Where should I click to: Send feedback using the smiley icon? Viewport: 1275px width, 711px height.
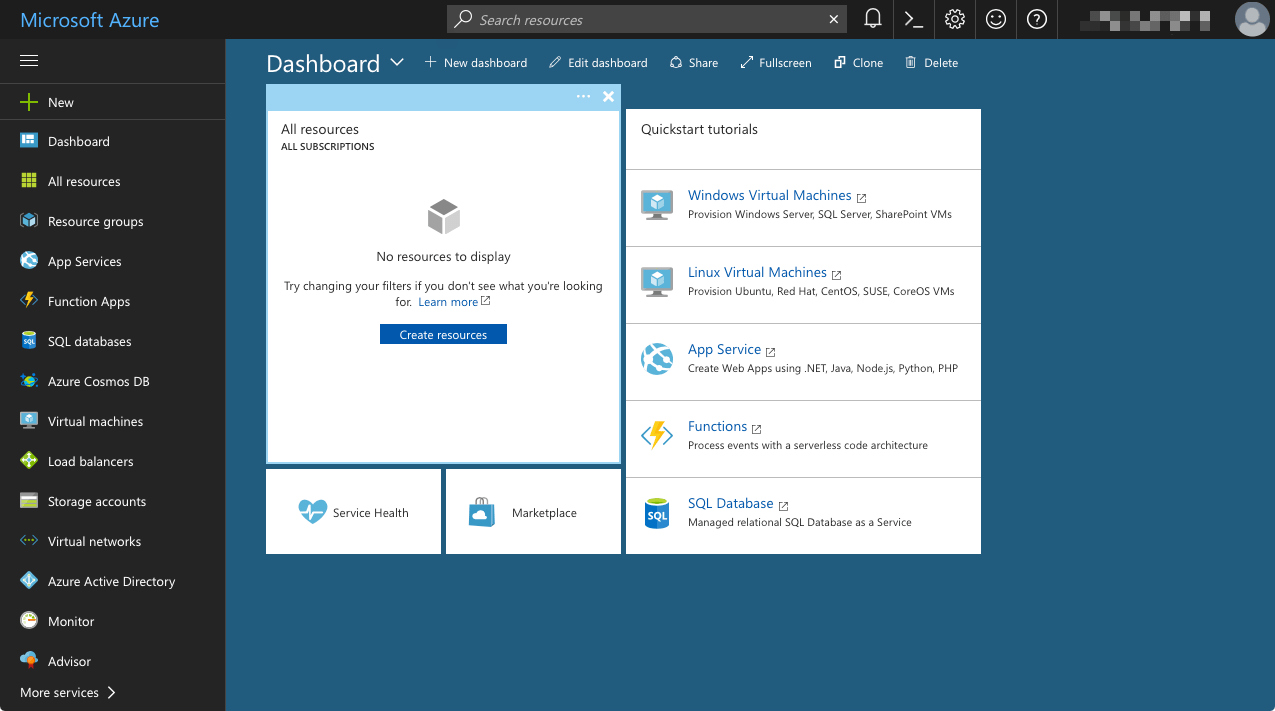[x=995, y=19]
